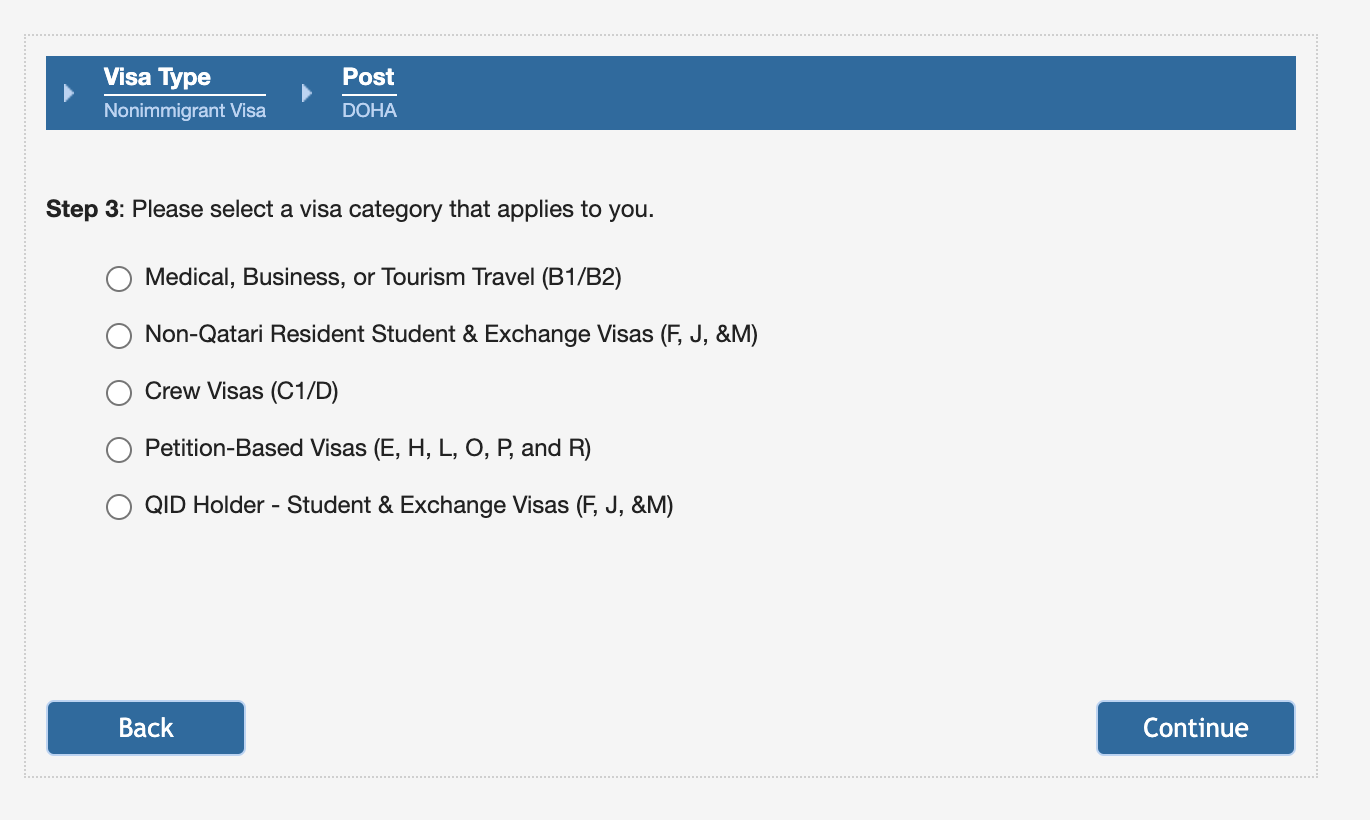1370x820 pixels.
Task: Click empty area of blue breadcrumb bar
Action: (x=850, y=93)
